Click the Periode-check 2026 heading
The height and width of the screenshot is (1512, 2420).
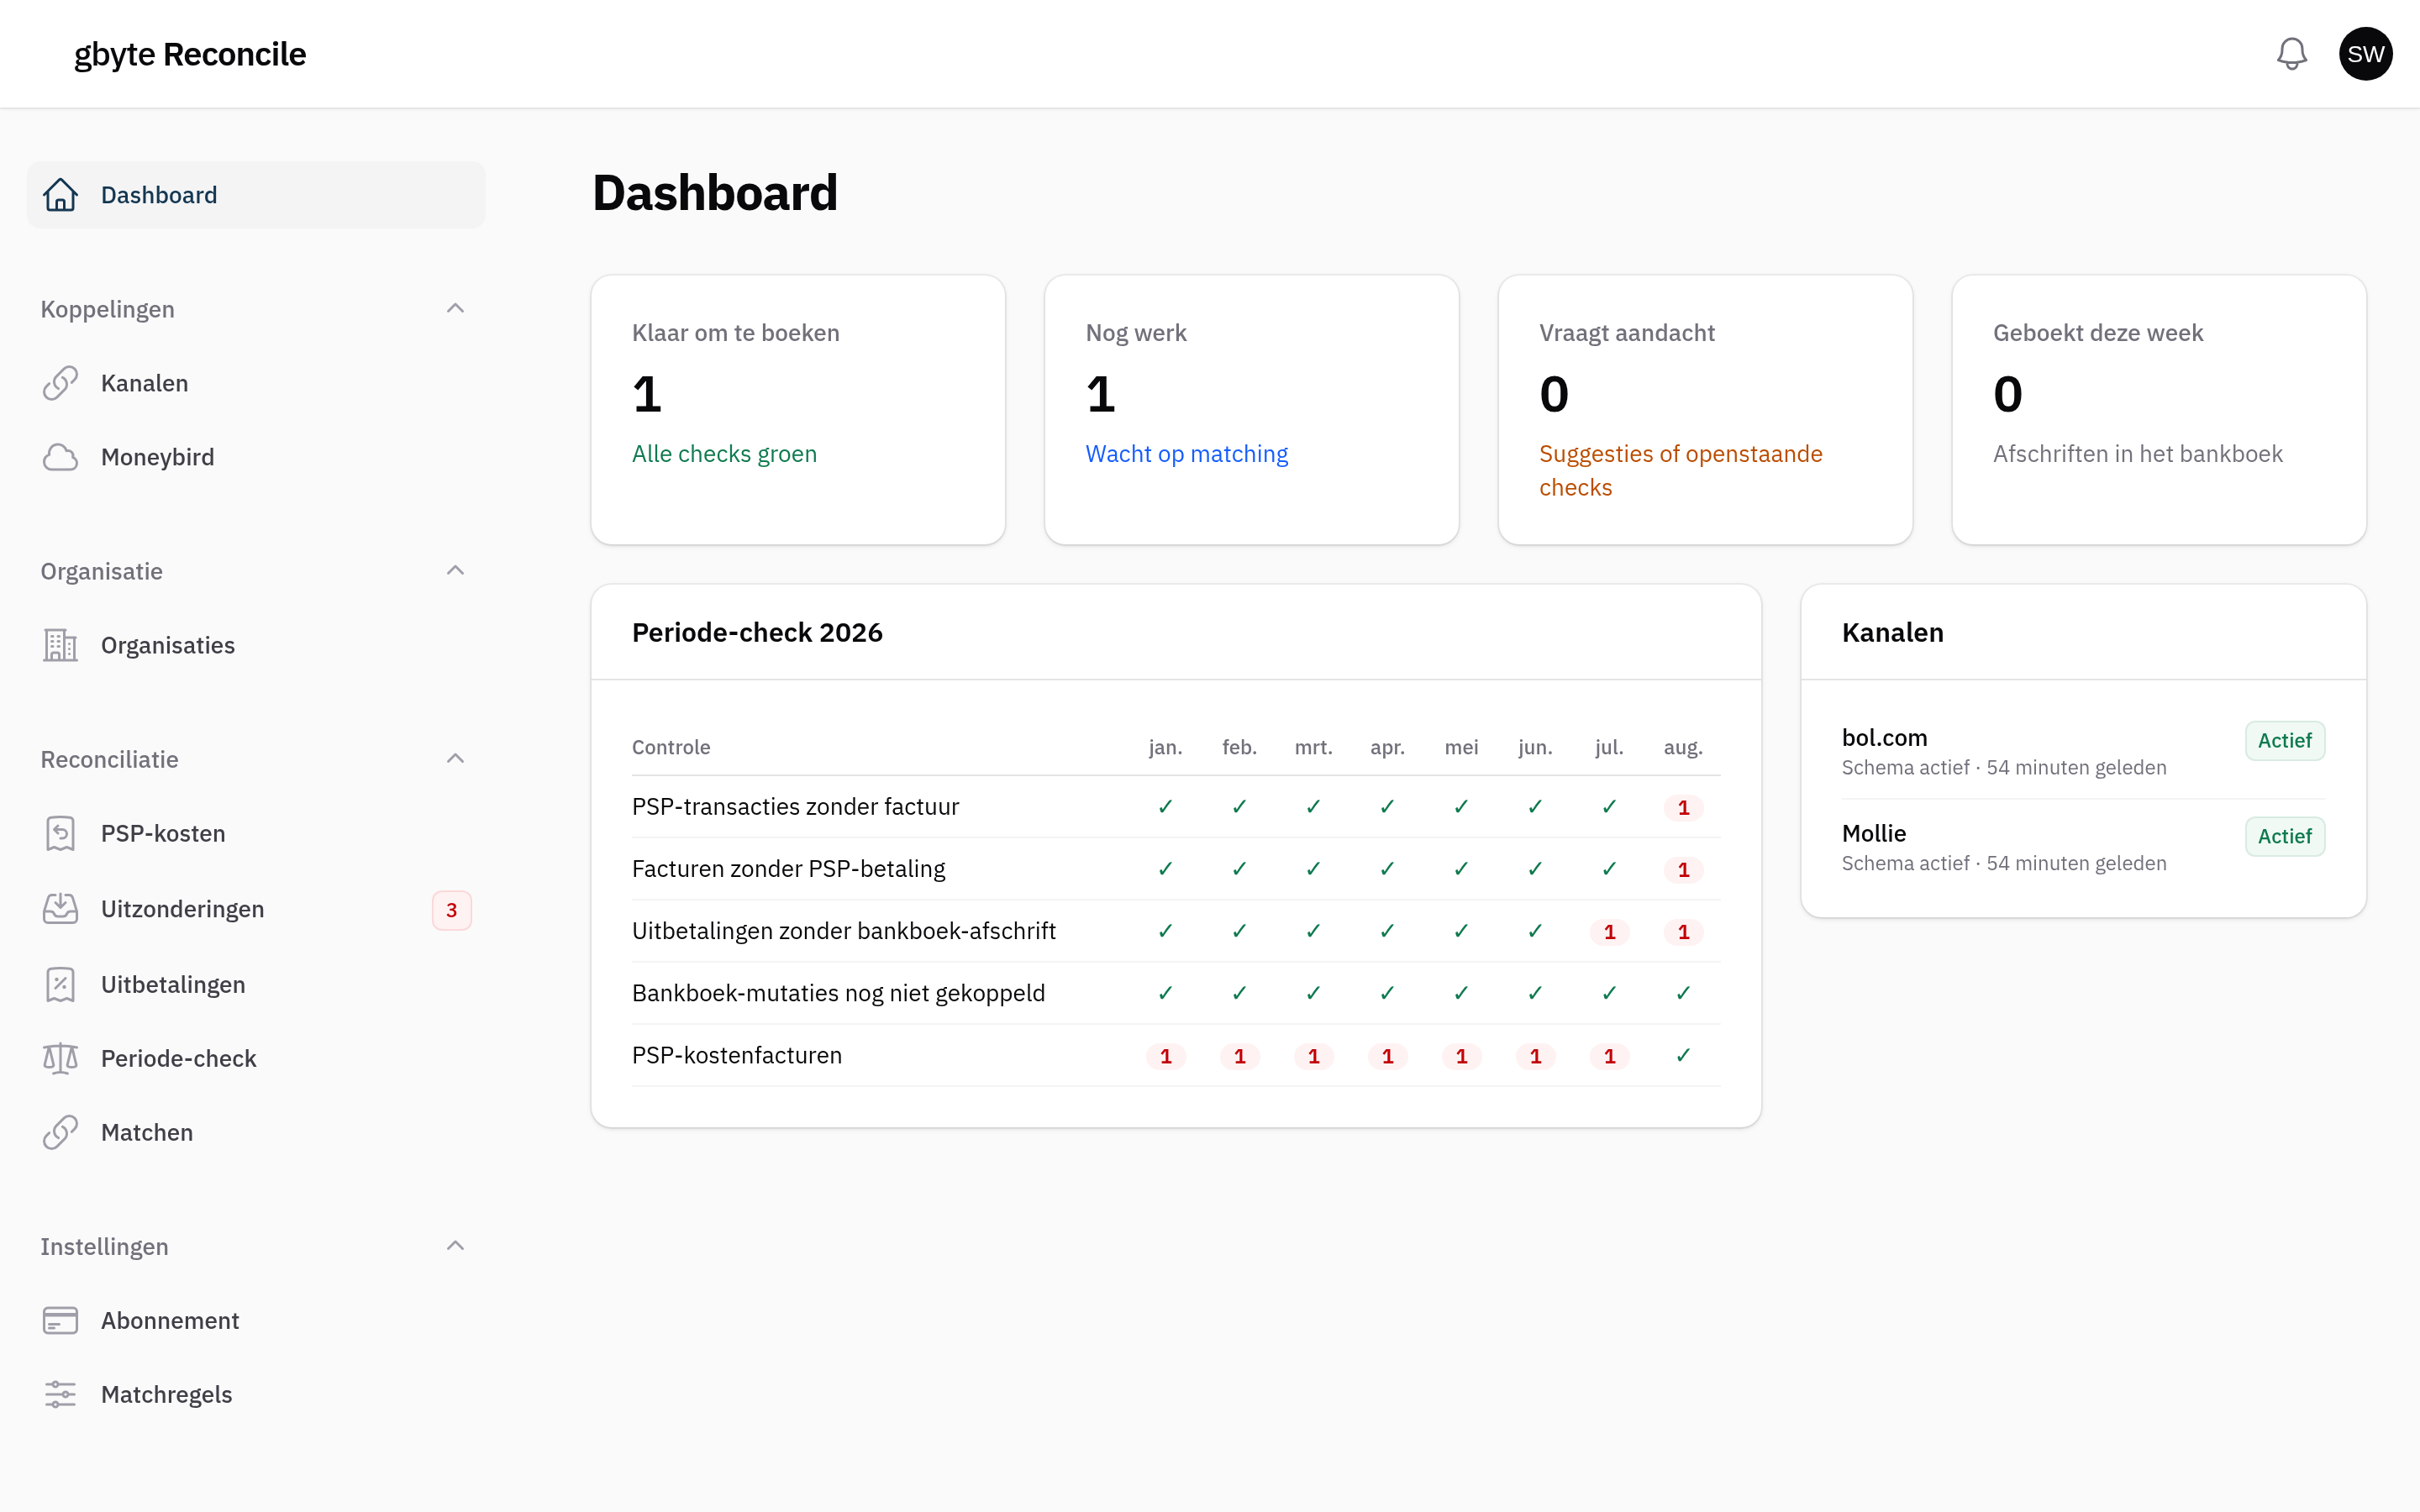[x=757, y=632]
